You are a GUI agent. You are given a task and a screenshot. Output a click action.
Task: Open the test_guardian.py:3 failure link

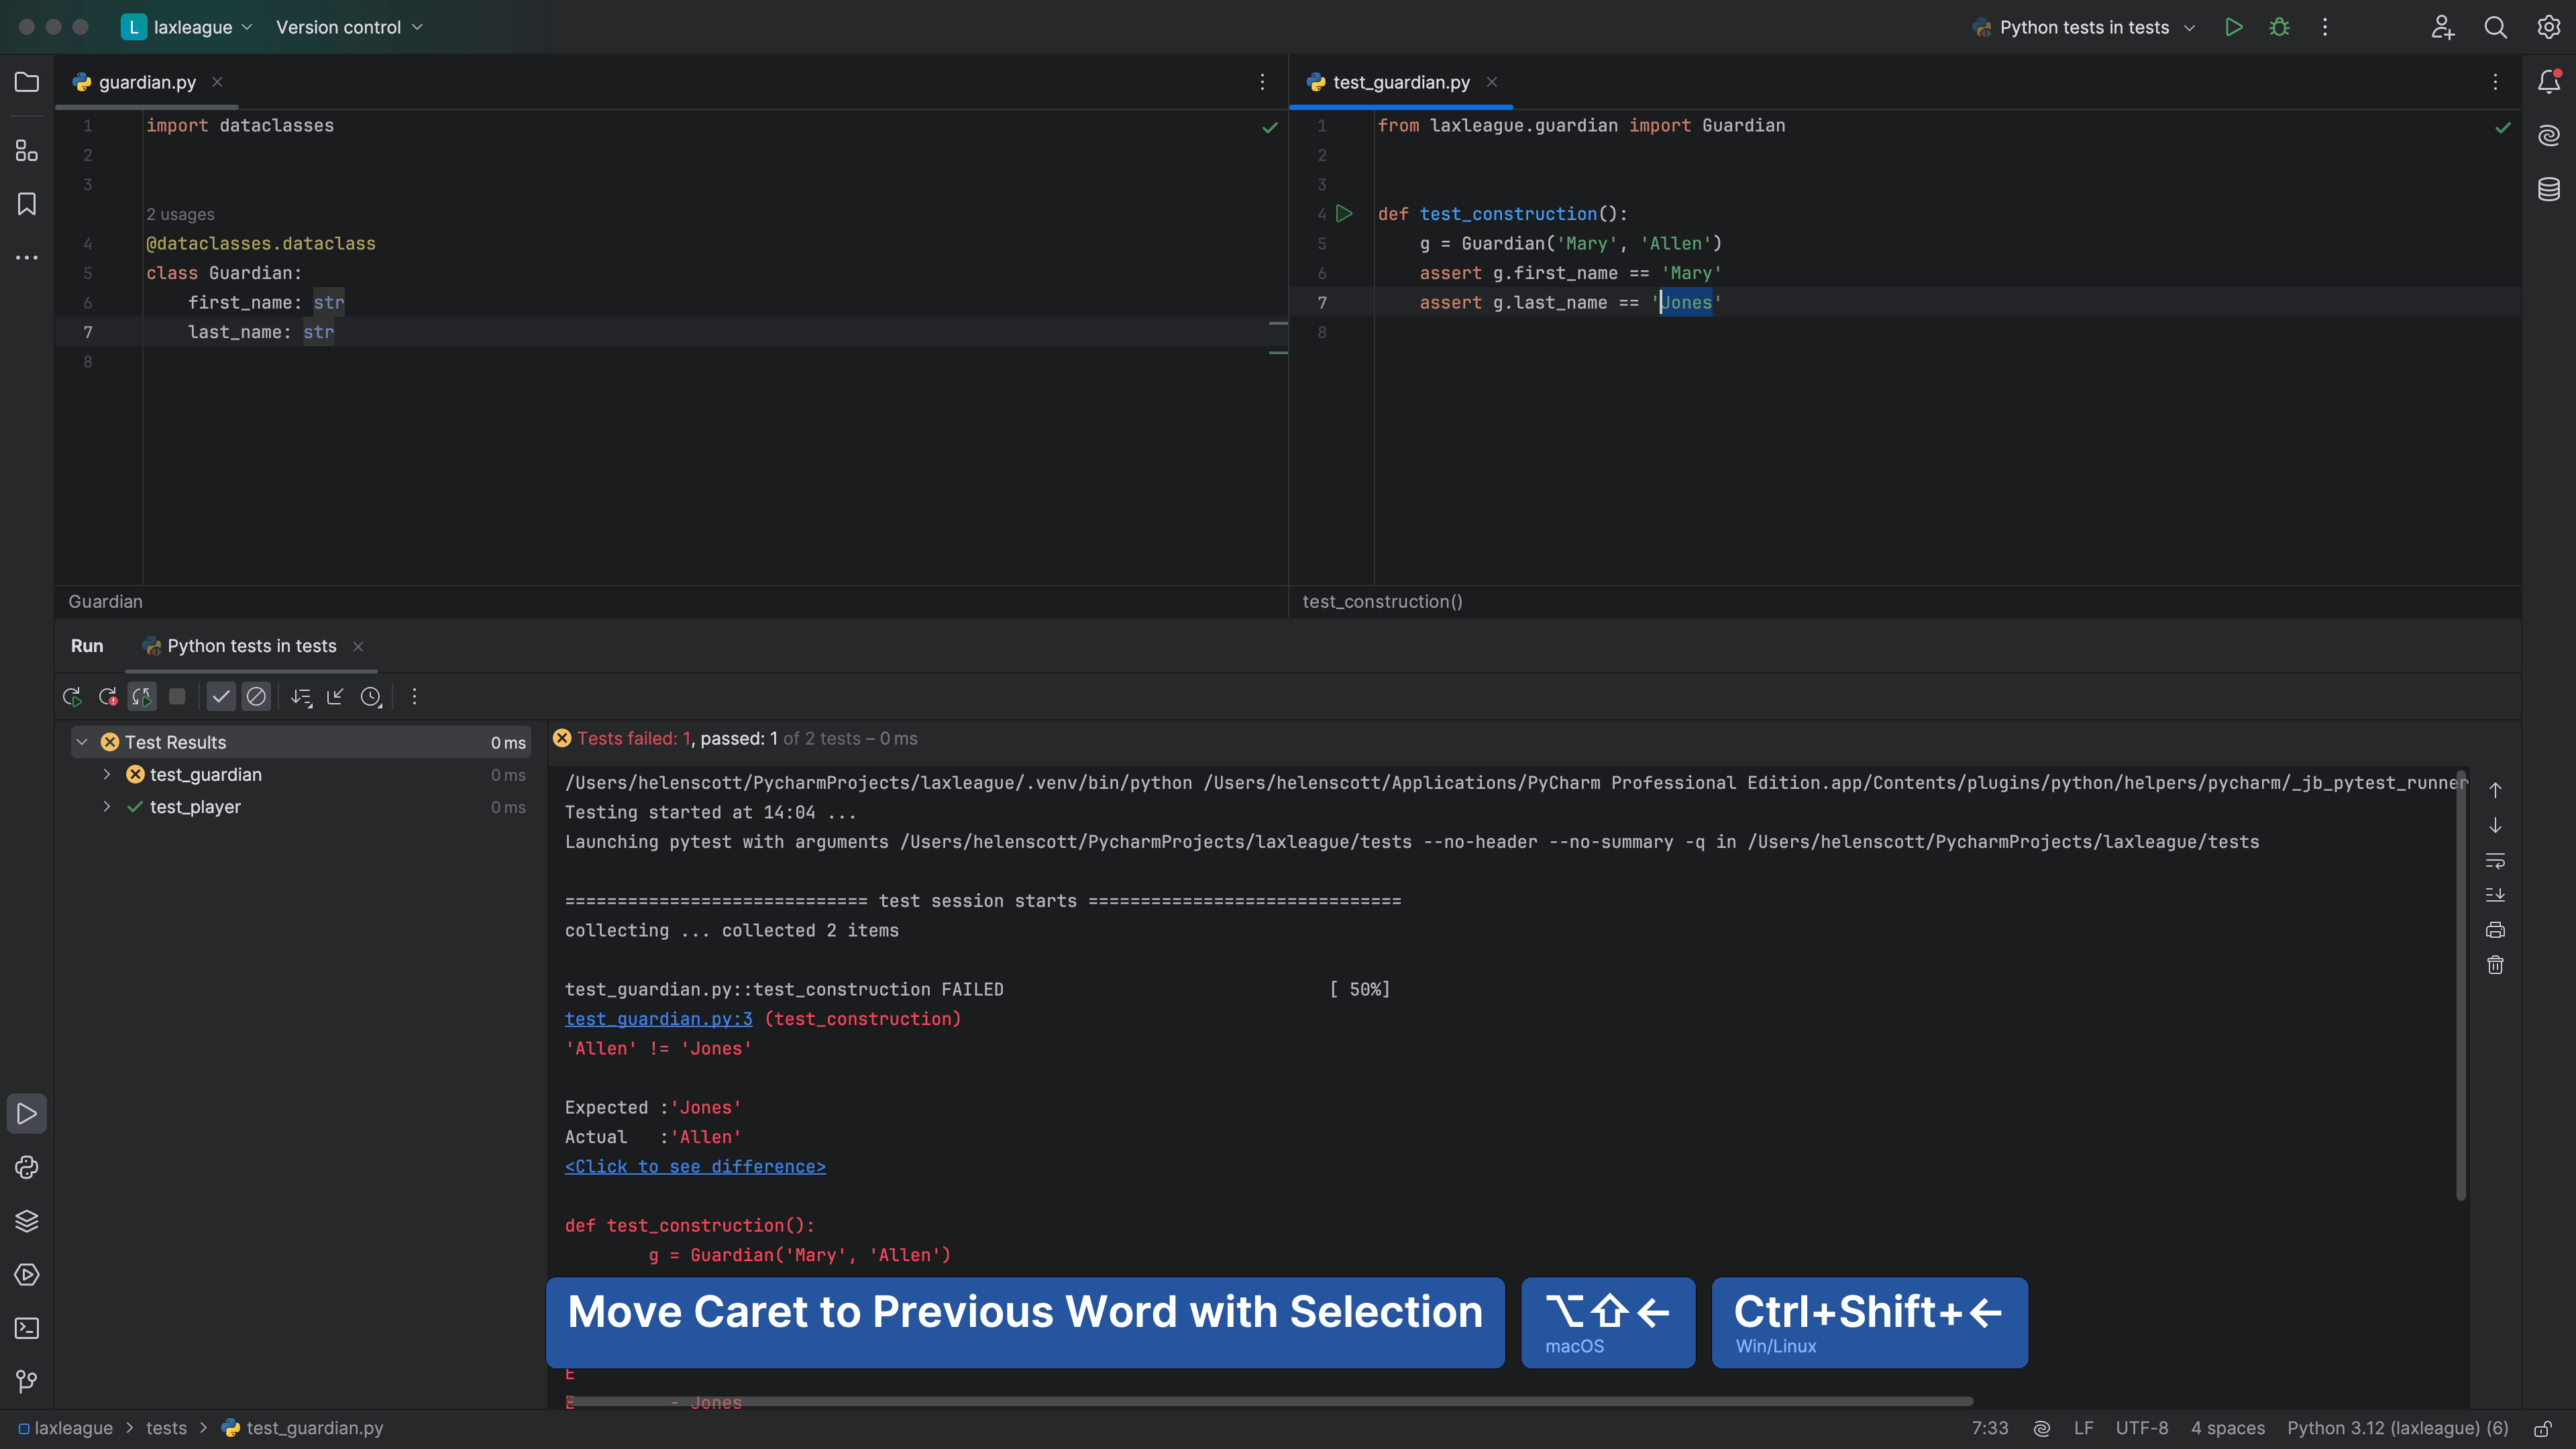(x=658, y=1018)
